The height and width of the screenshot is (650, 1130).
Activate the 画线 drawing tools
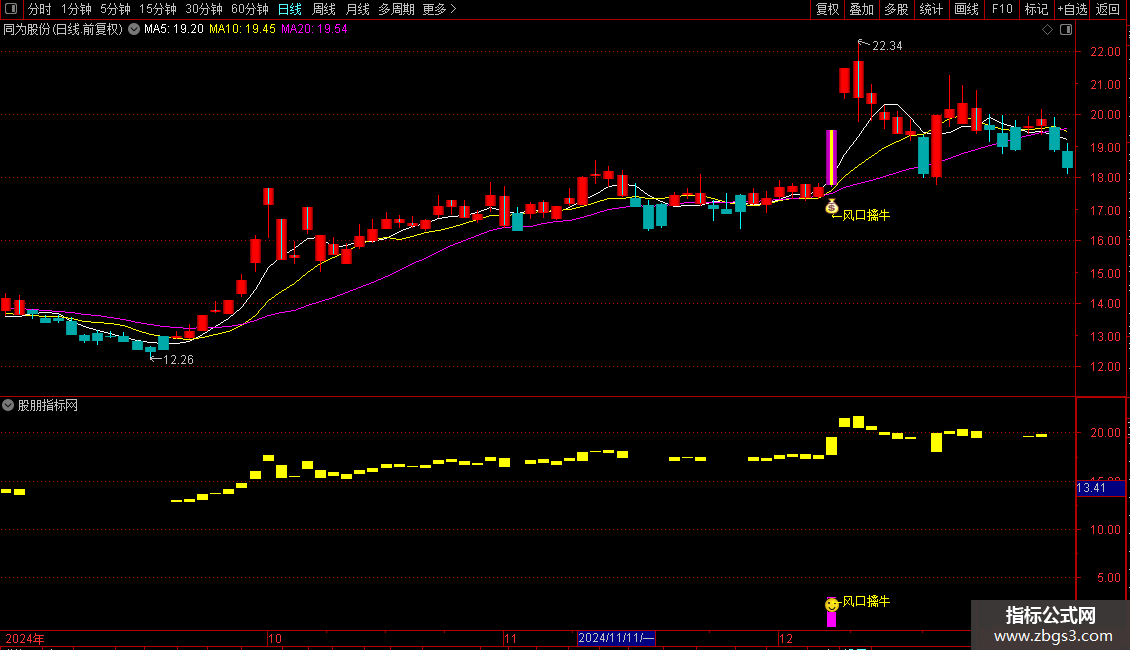point(966,9)
